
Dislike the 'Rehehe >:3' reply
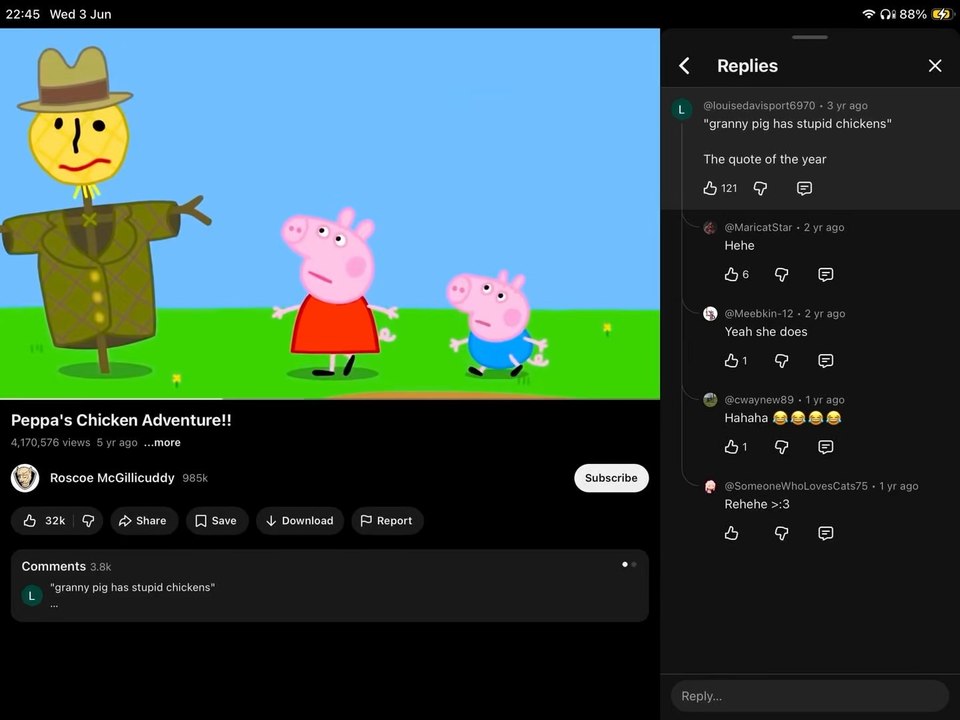coord(781,533)
